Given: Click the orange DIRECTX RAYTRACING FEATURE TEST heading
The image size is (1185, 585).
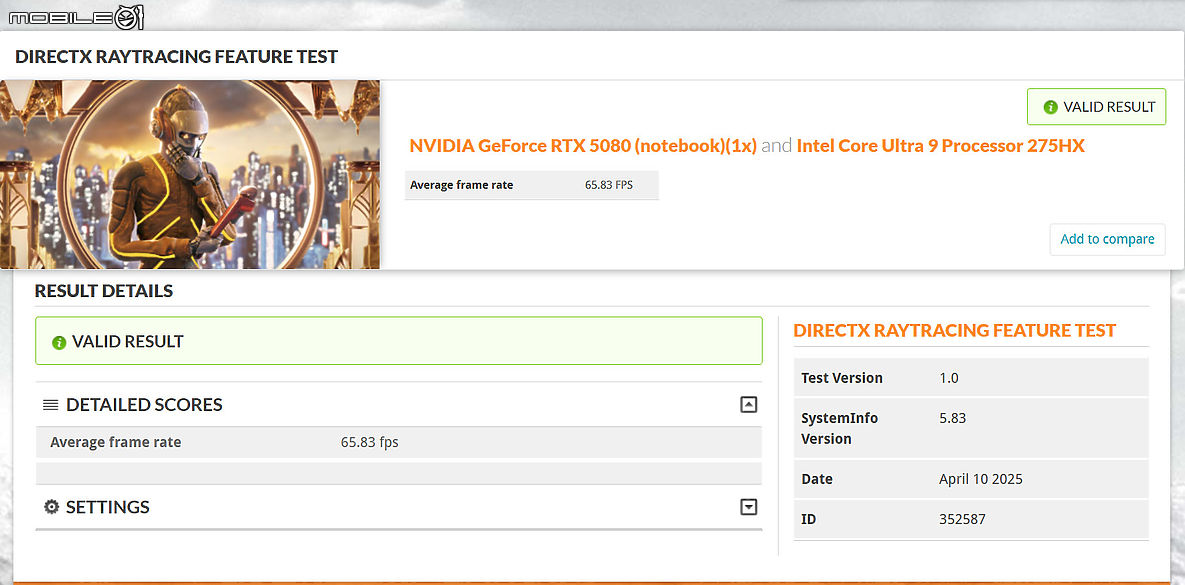Looking at the screenshot, I should (954, 330).
